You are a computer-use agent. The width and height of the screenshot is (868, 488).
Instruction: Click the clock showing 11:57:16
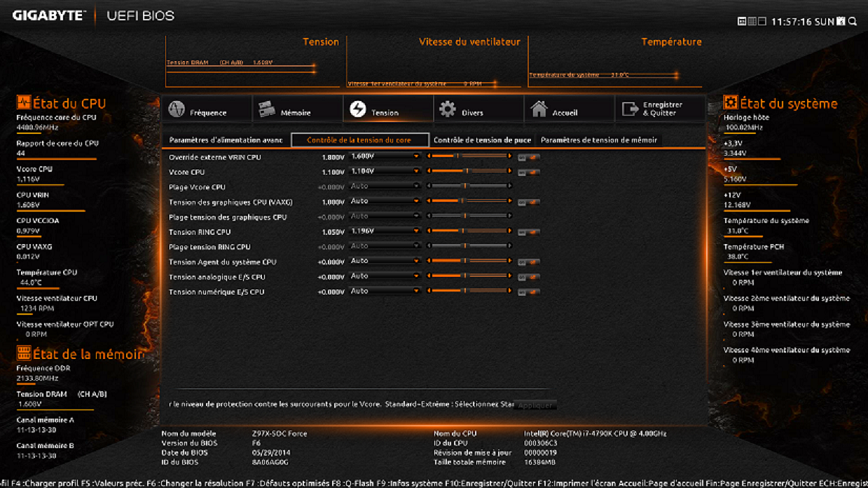click(791, 22)
